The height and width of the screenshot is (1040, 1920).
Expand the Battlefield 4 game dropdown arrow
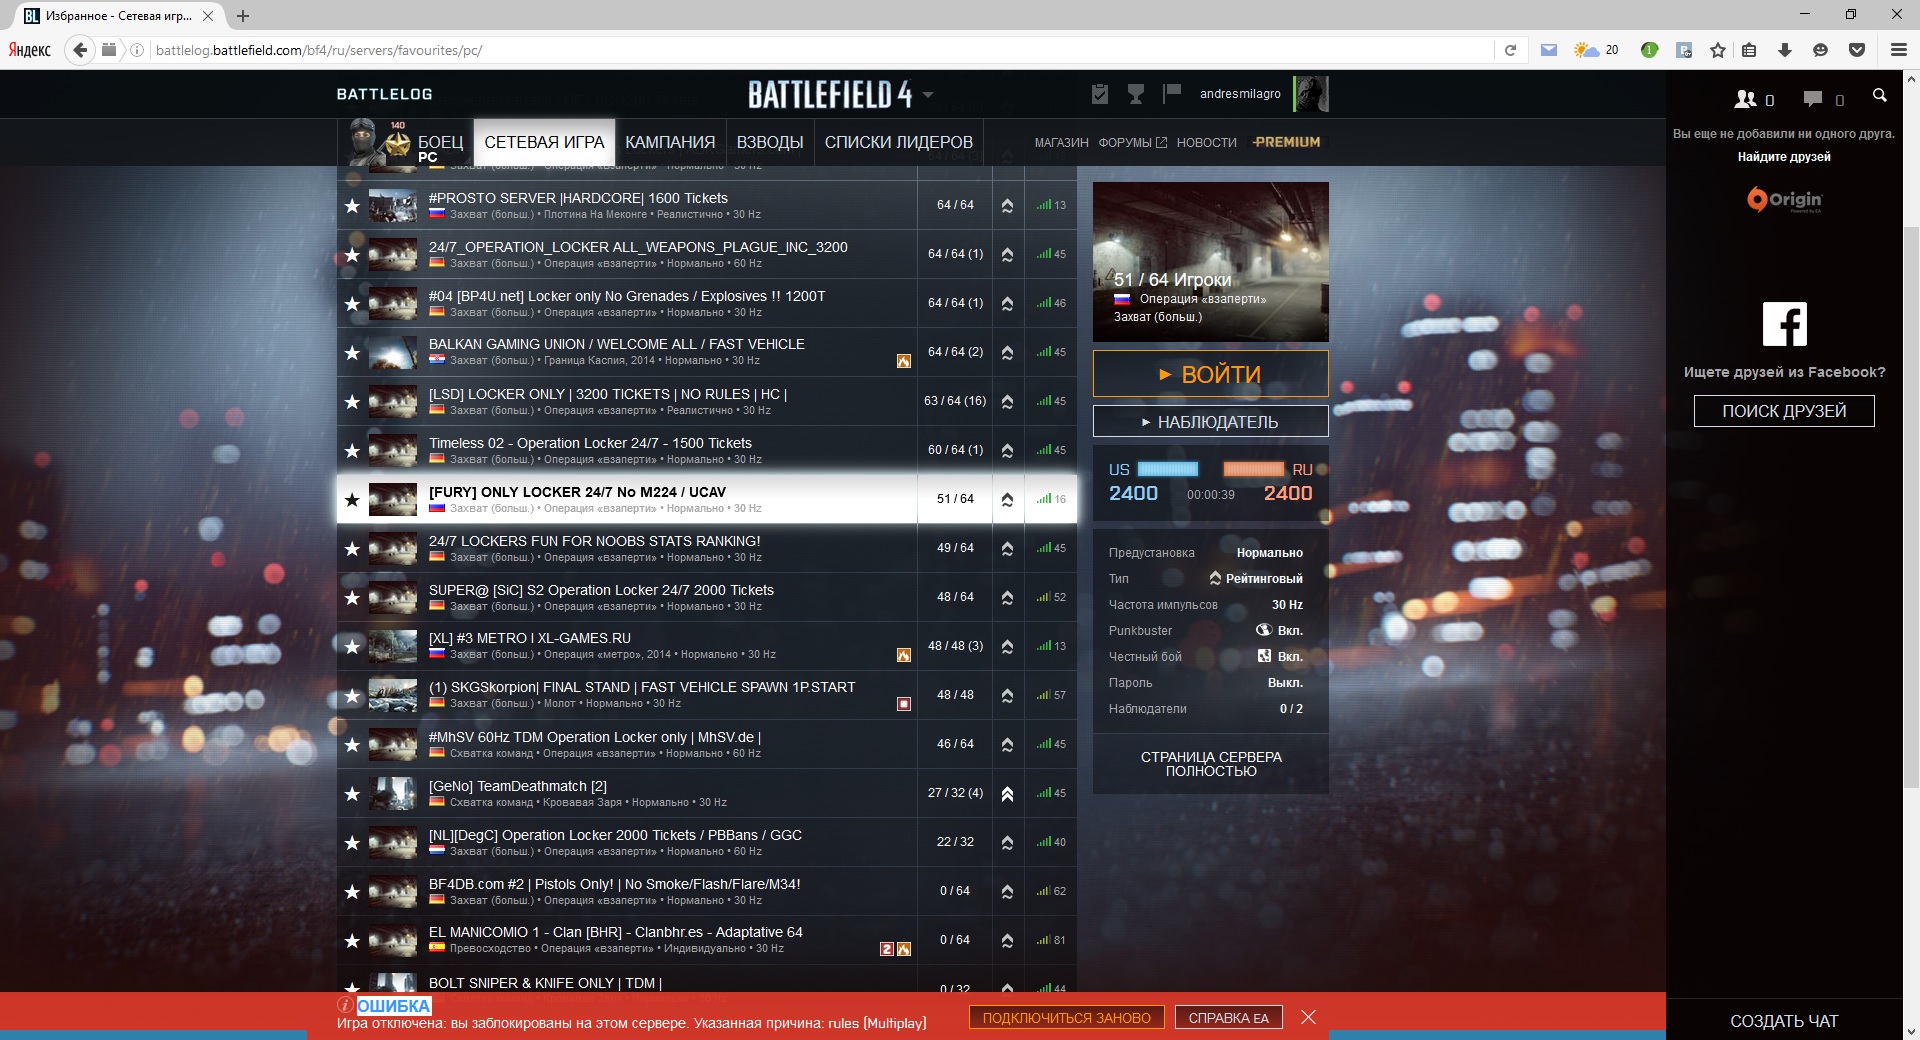coord(928,95)
